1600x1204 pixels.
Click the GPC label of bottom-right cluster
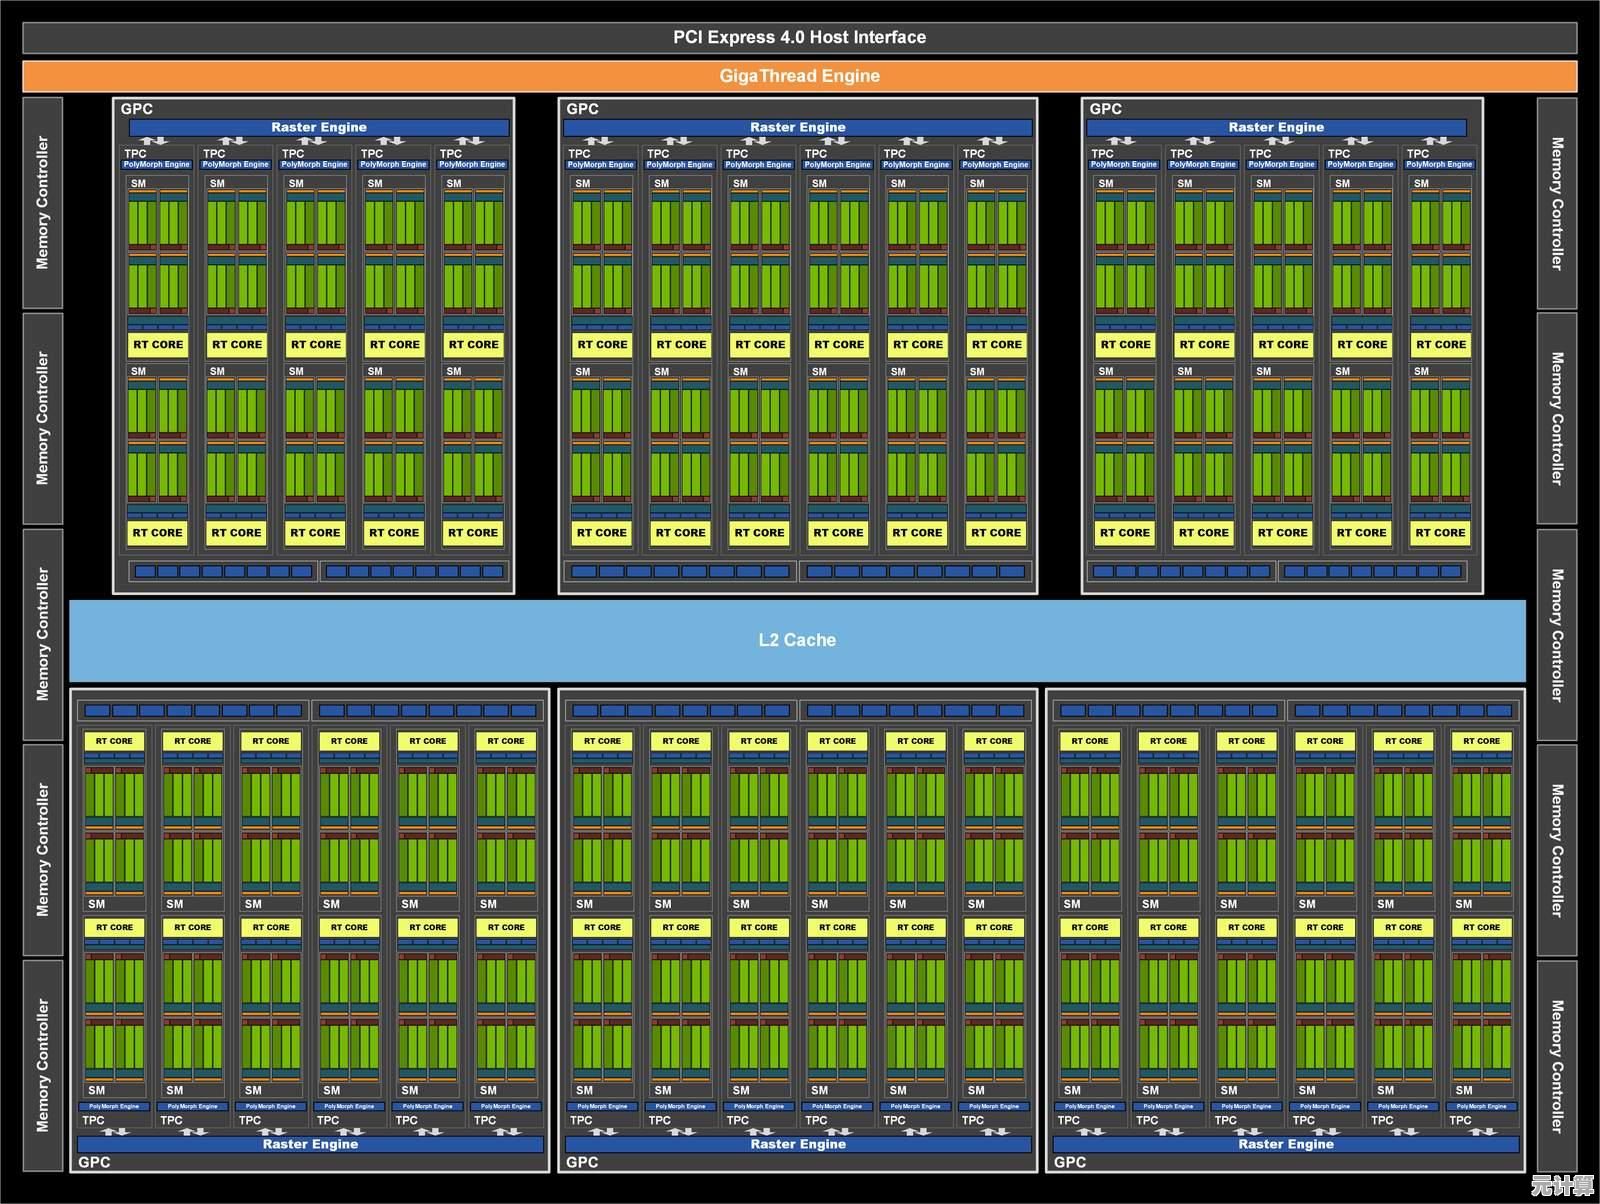point(1069,1162)
